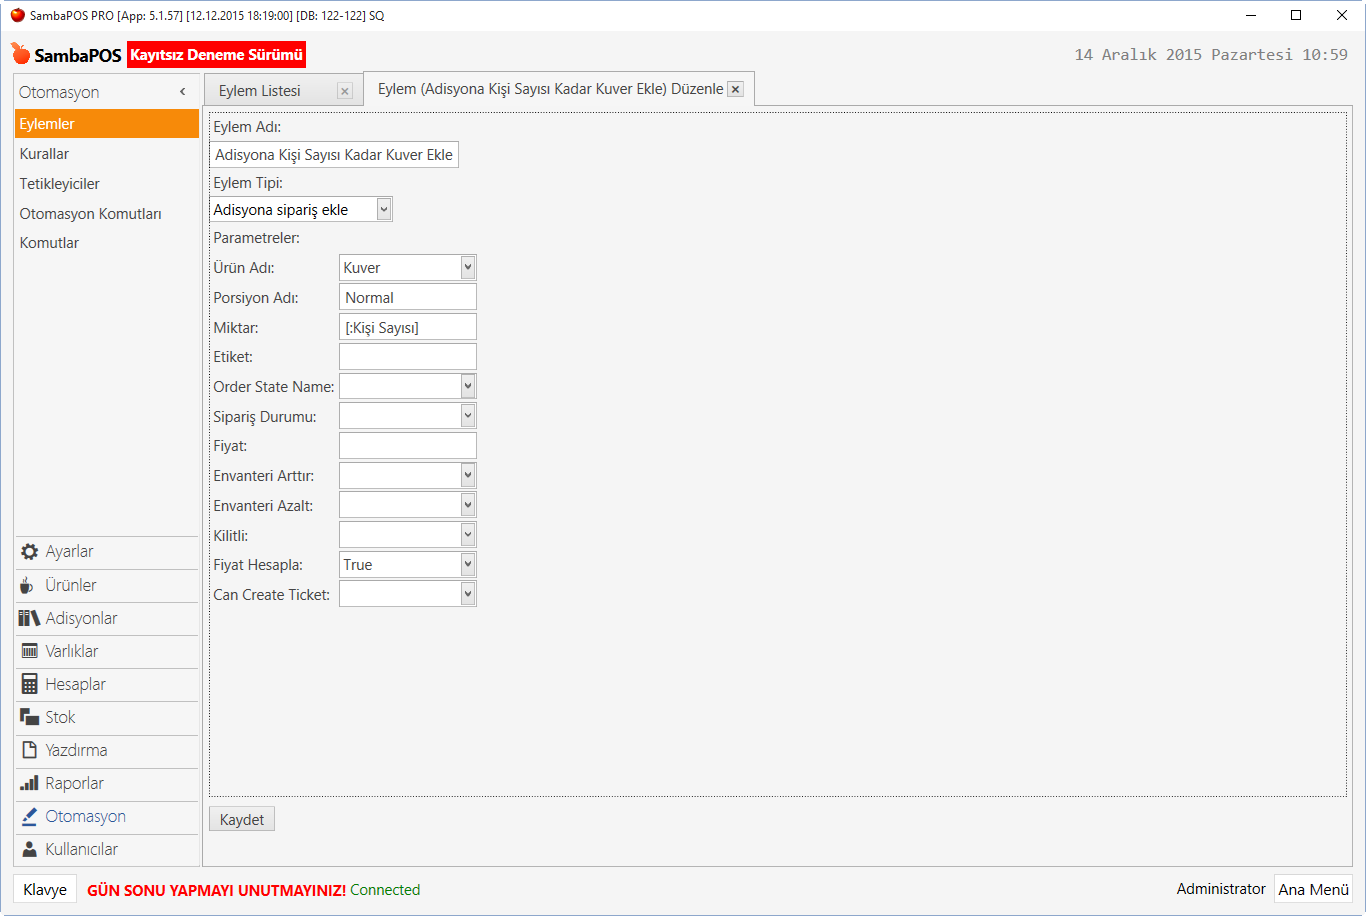This screenshot has width=1366, height=916.
Task: Open Raporlar via its bar chart icon
Action: click(29, 783)
